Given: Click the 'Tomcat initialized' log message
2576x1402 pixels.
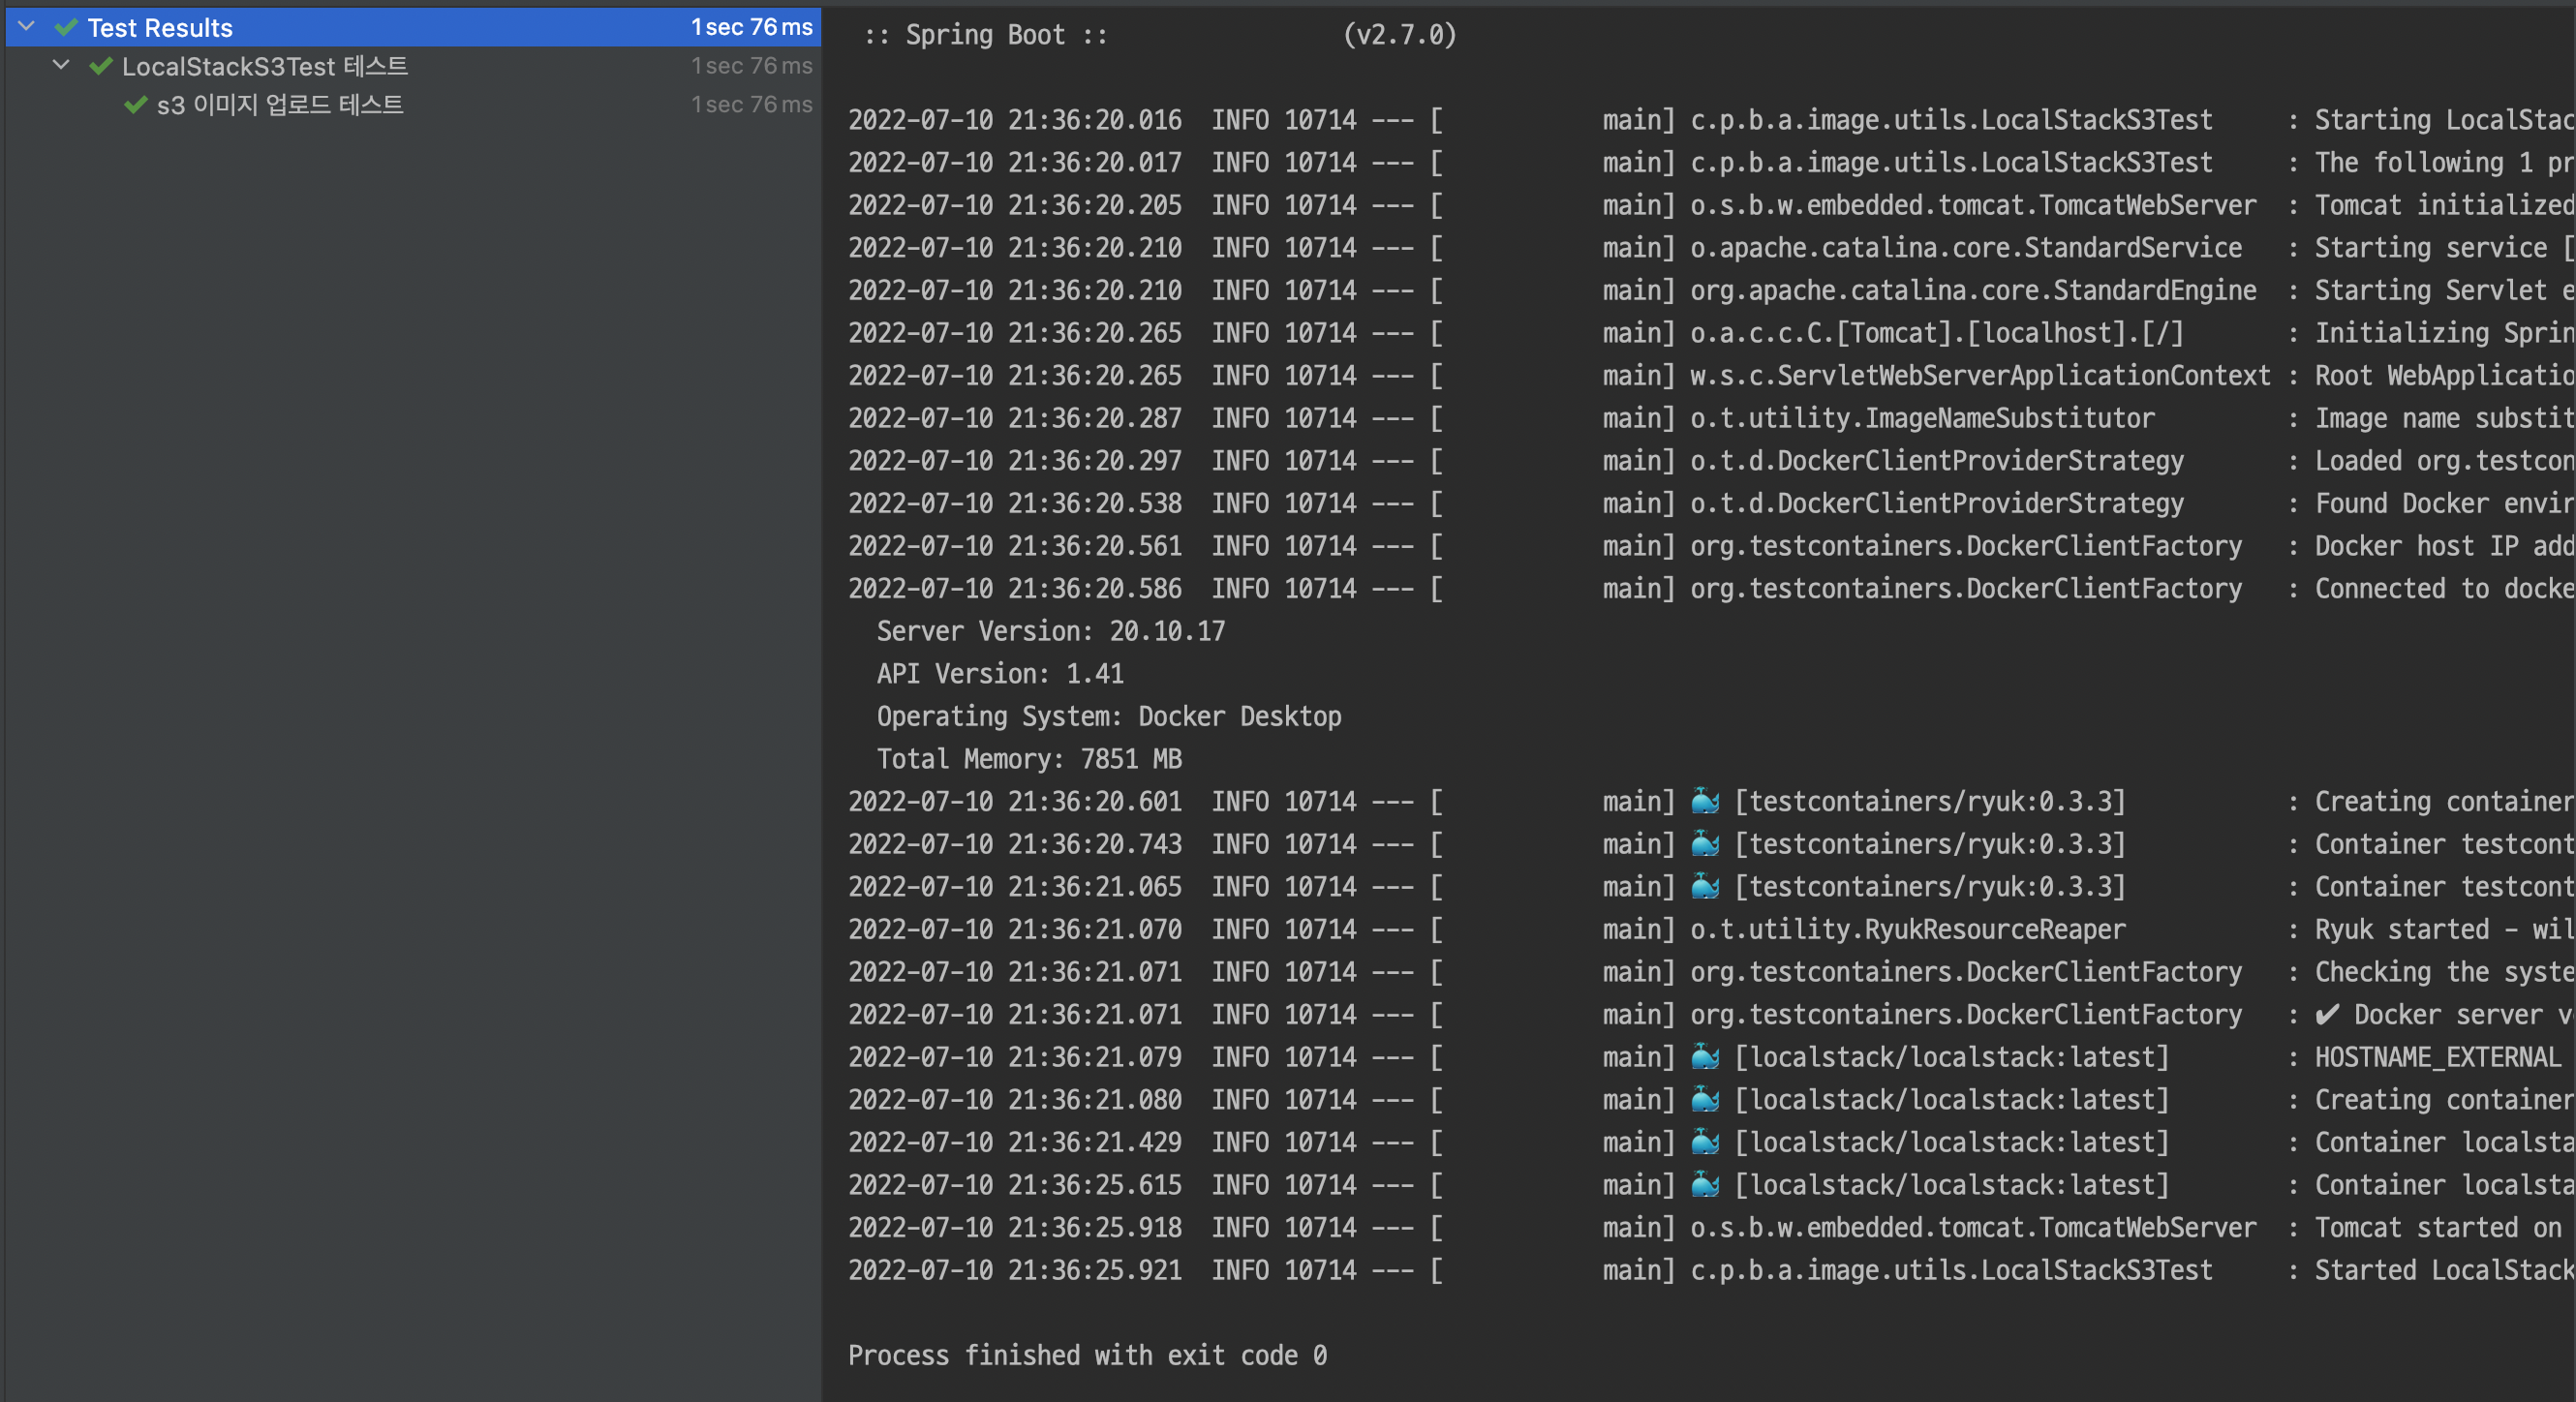Looking at the screenshot, I should (2444, 205).
